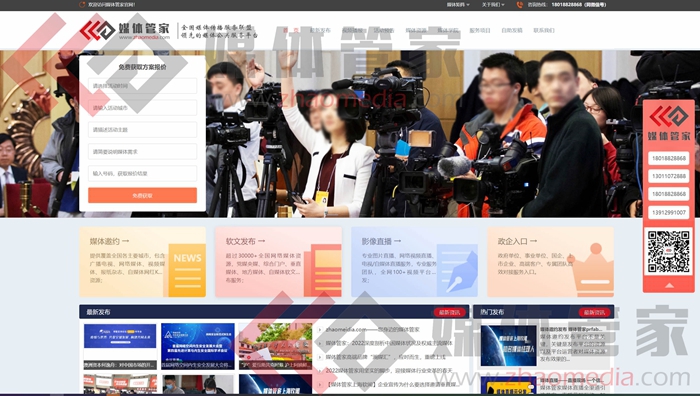Click 最新资讯 button in 最新发布 header
The width and height of the screenshot is (700, 396).
pyautogui.click(x=449, y=312)
